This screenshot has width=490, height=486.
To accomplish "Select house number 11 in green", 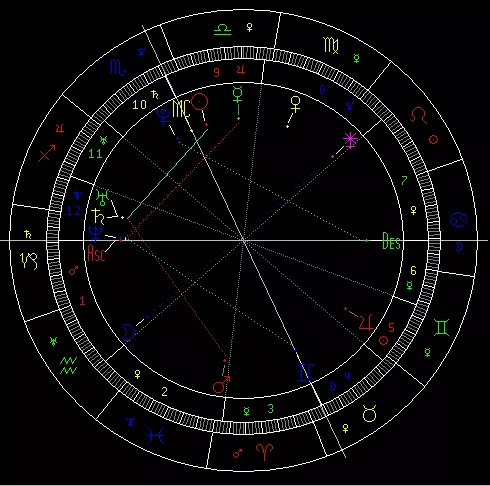I will pos(95,154).
